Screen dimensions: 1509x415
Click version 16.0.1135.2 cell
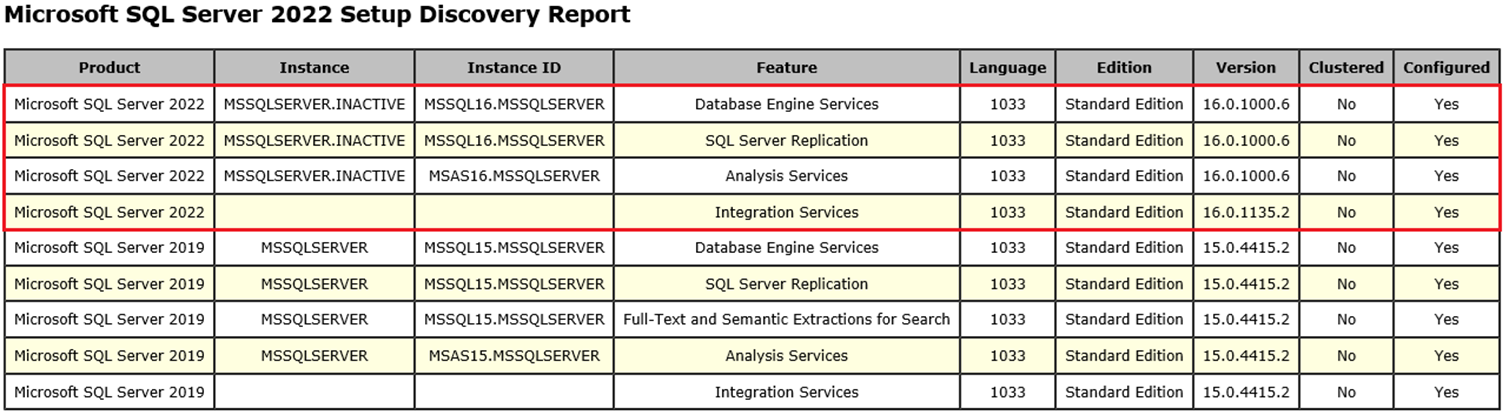[x=1246, y=212]
